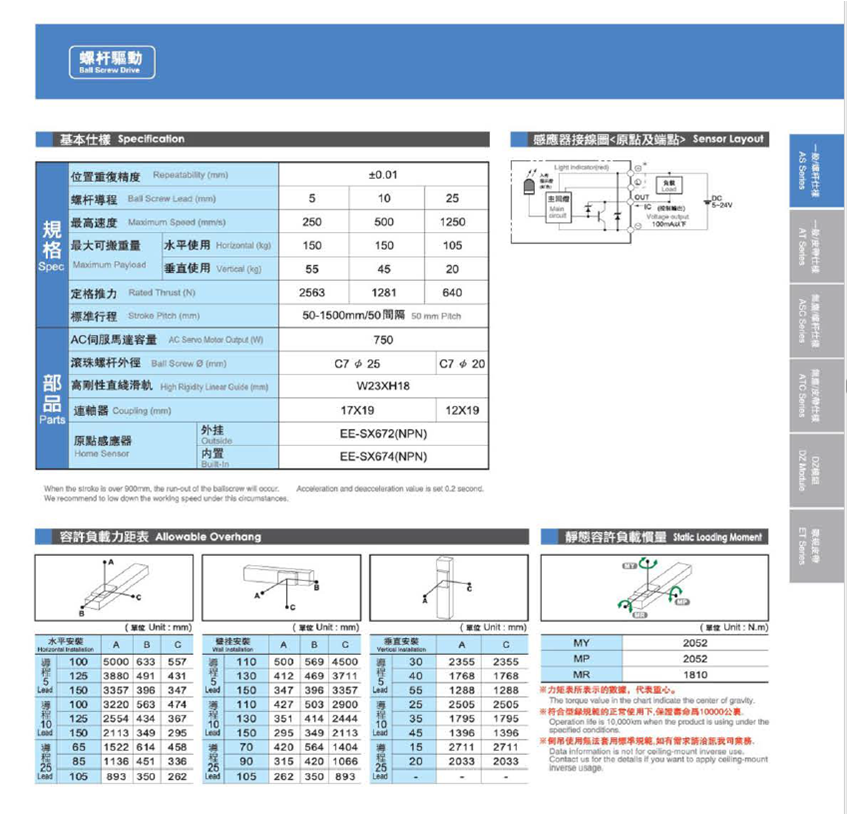Screen dimensions: 848x815
Task: Select the vertical installation overhang diagram
Action: click(x=449, y=588)
